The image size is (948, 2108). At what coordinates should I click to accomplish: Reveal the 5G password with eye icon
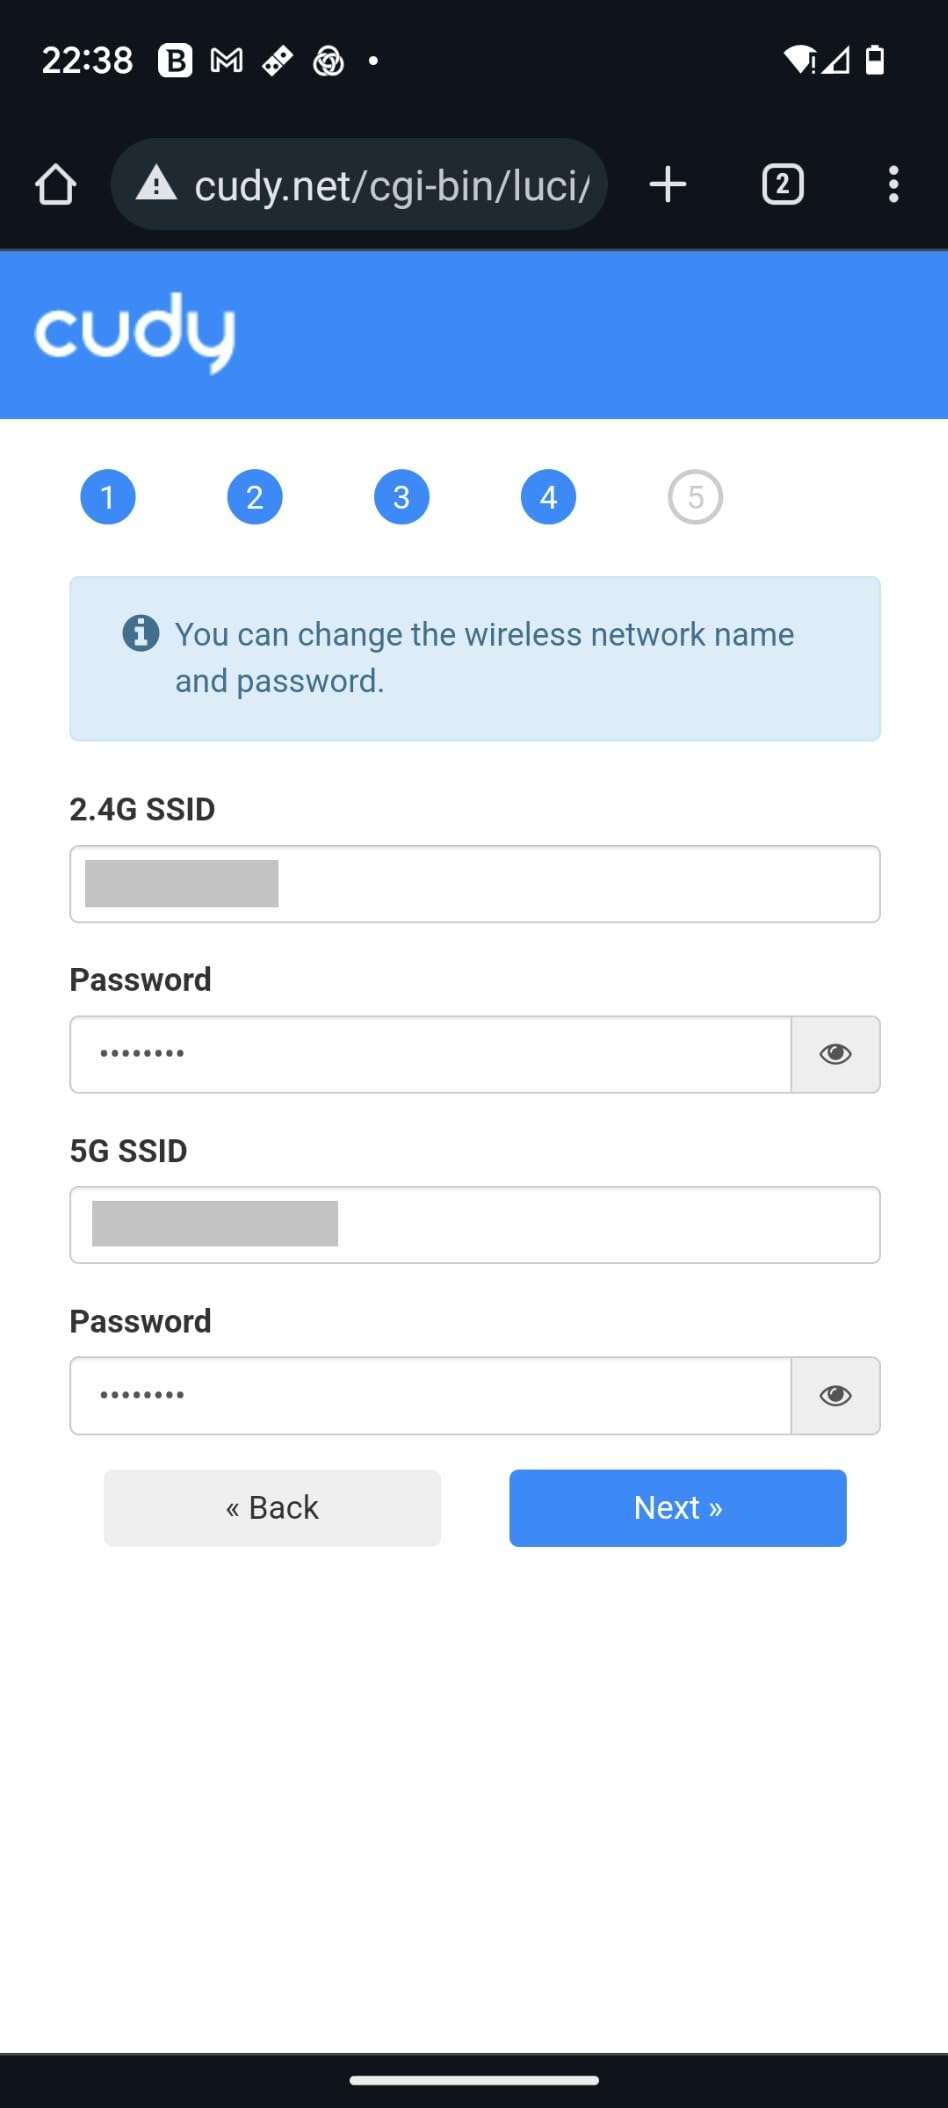[836, 1396]
